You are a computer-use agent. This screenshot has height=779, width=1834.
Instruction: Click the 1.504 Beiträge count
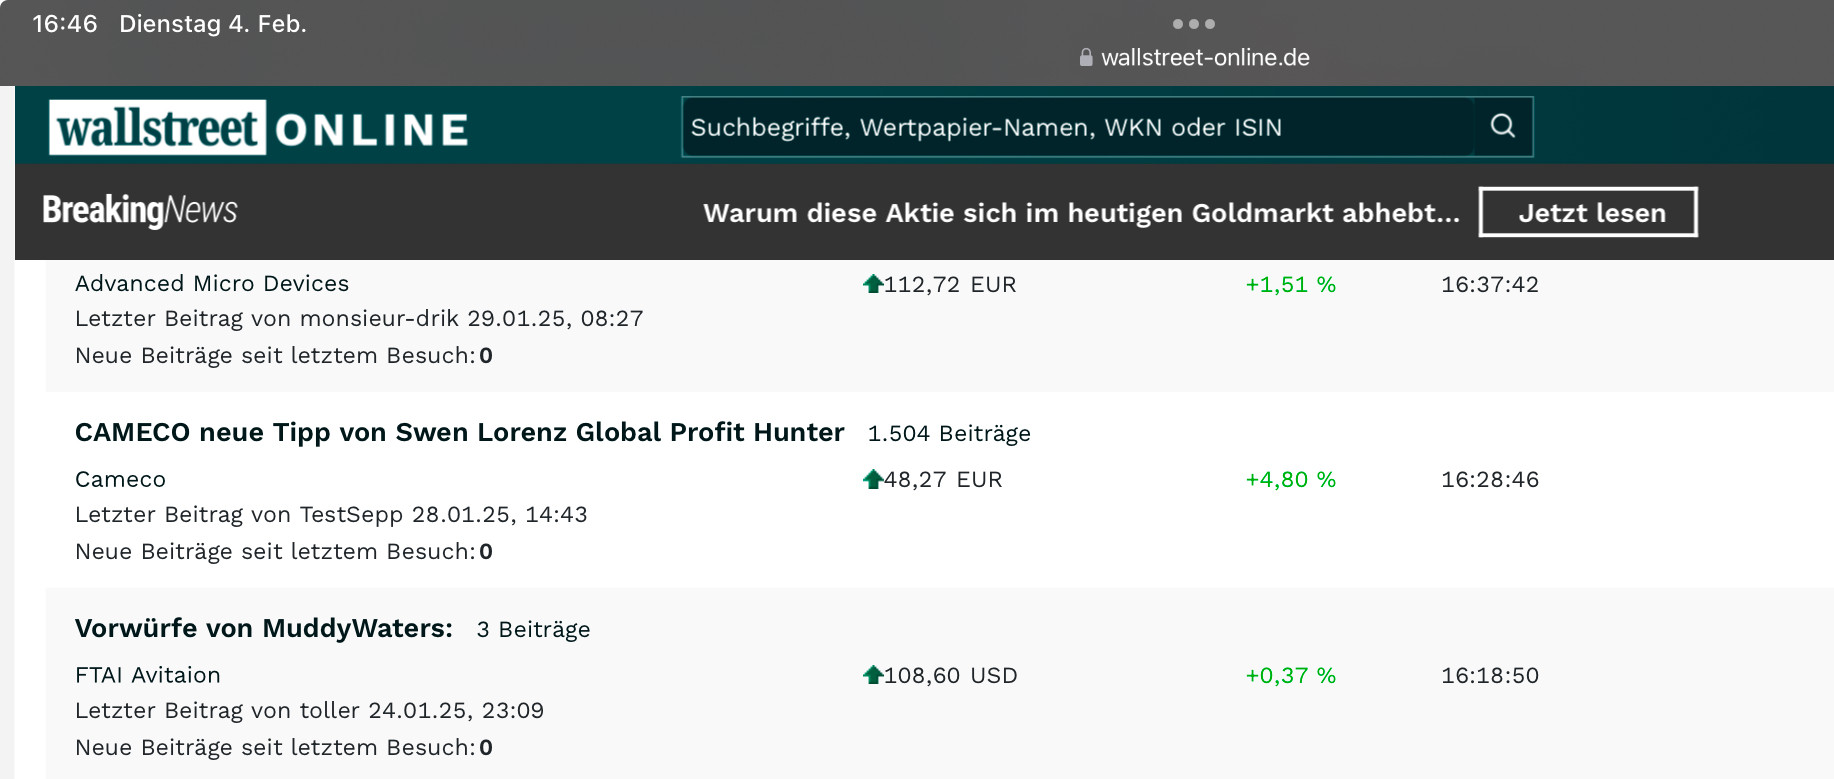(949, 433)
